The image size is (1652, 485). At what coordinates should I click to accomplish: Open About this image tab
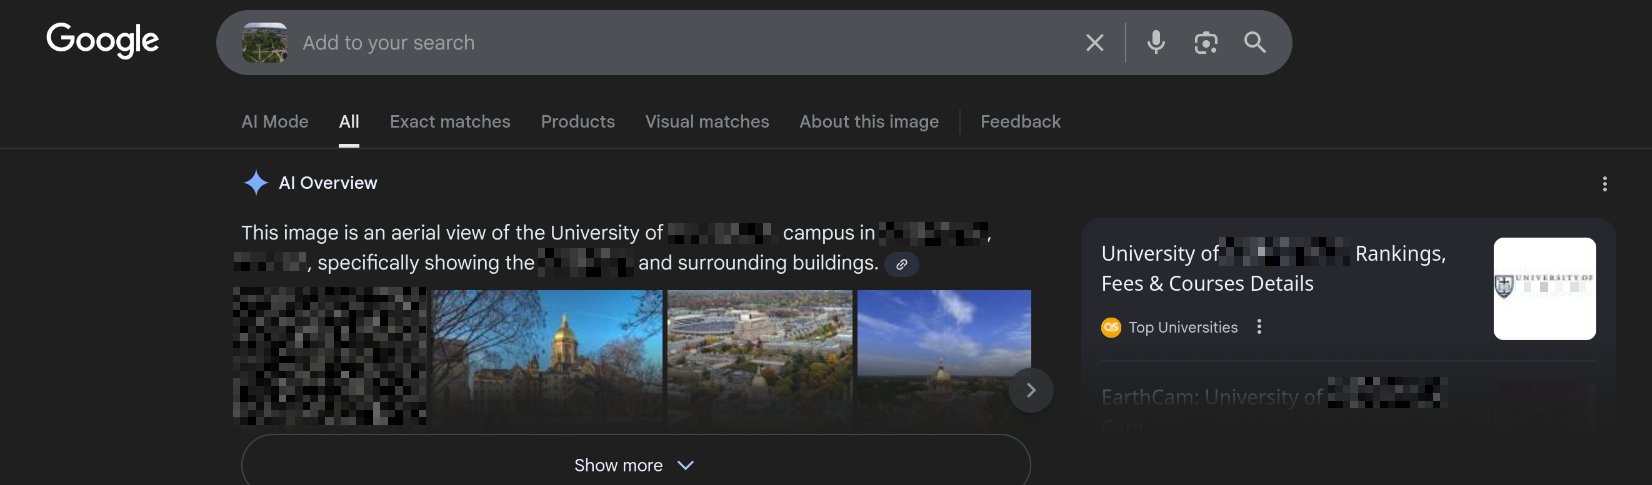[x=869, y=122]
